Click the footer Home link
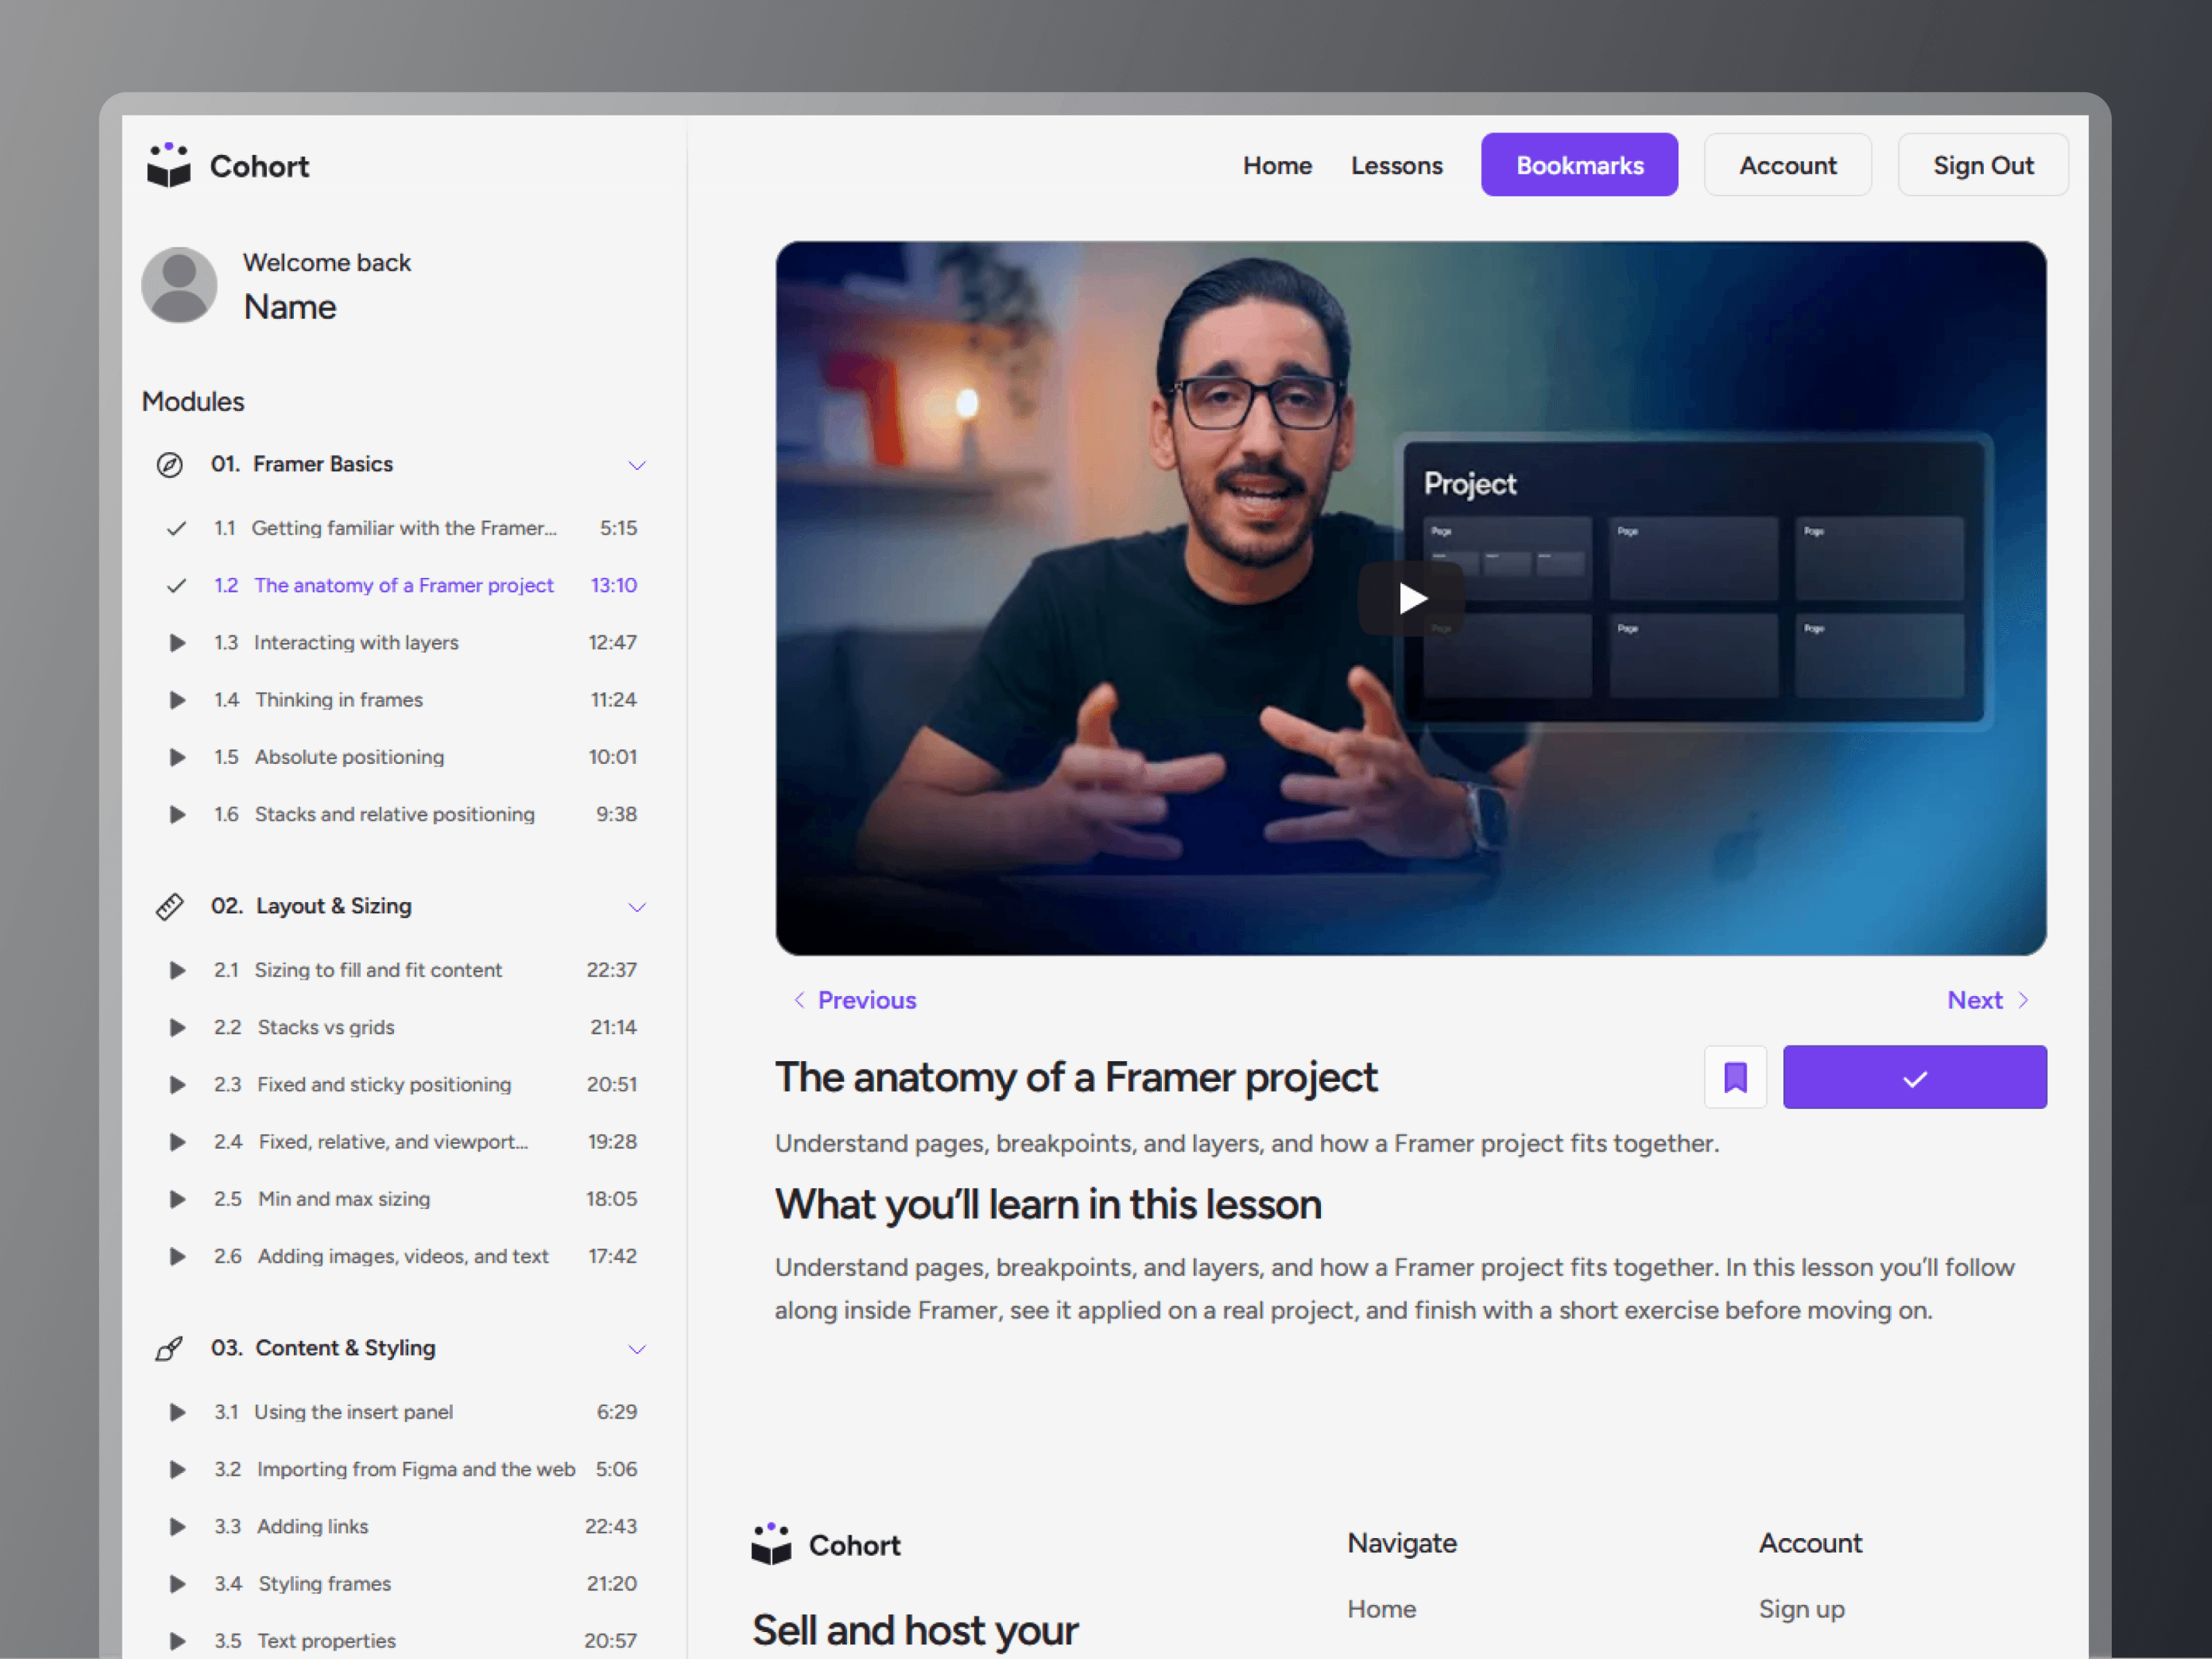Viewport: 2212px width, 1659px height. click(x=1381, y=1609)
